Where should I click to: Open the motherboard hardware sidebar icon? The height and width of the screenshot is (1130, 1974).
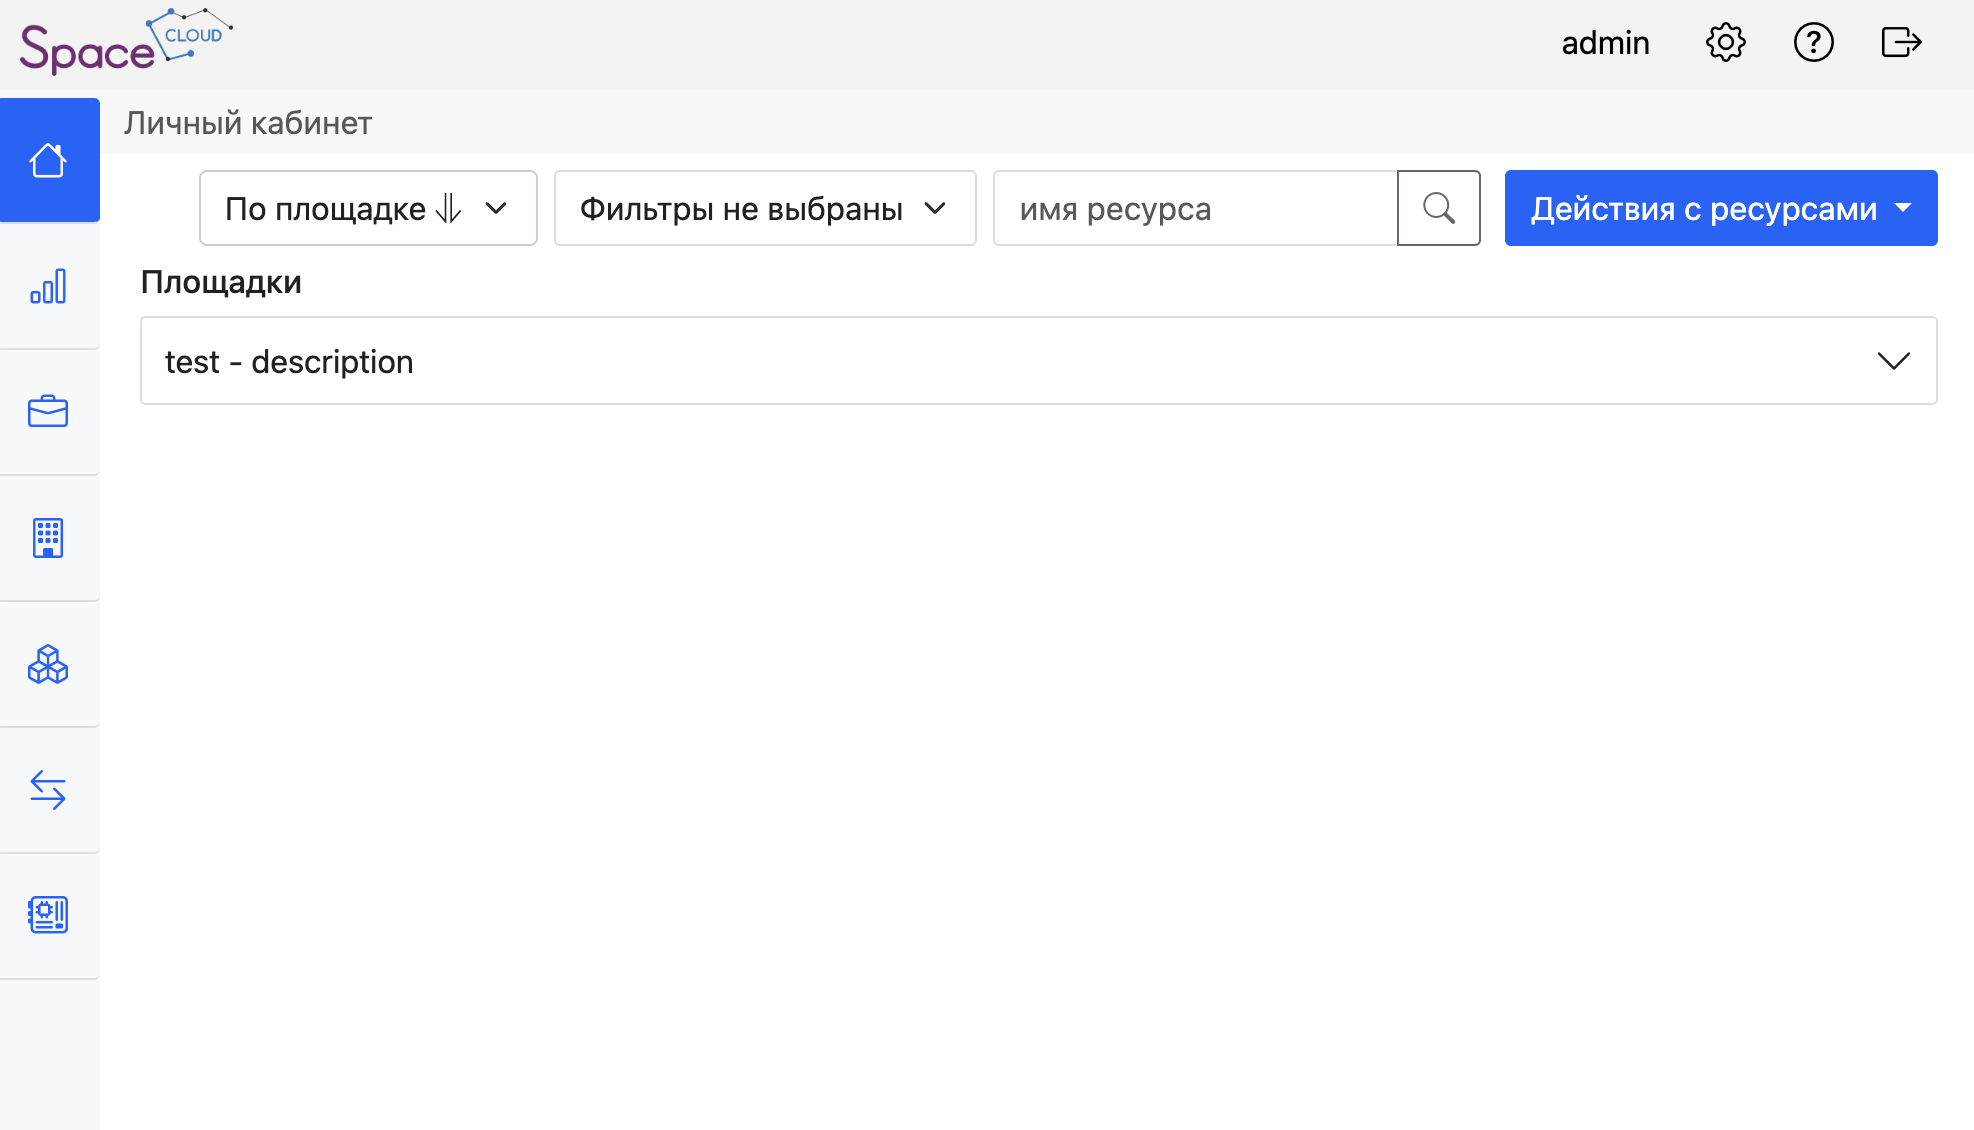coord(48,915)
